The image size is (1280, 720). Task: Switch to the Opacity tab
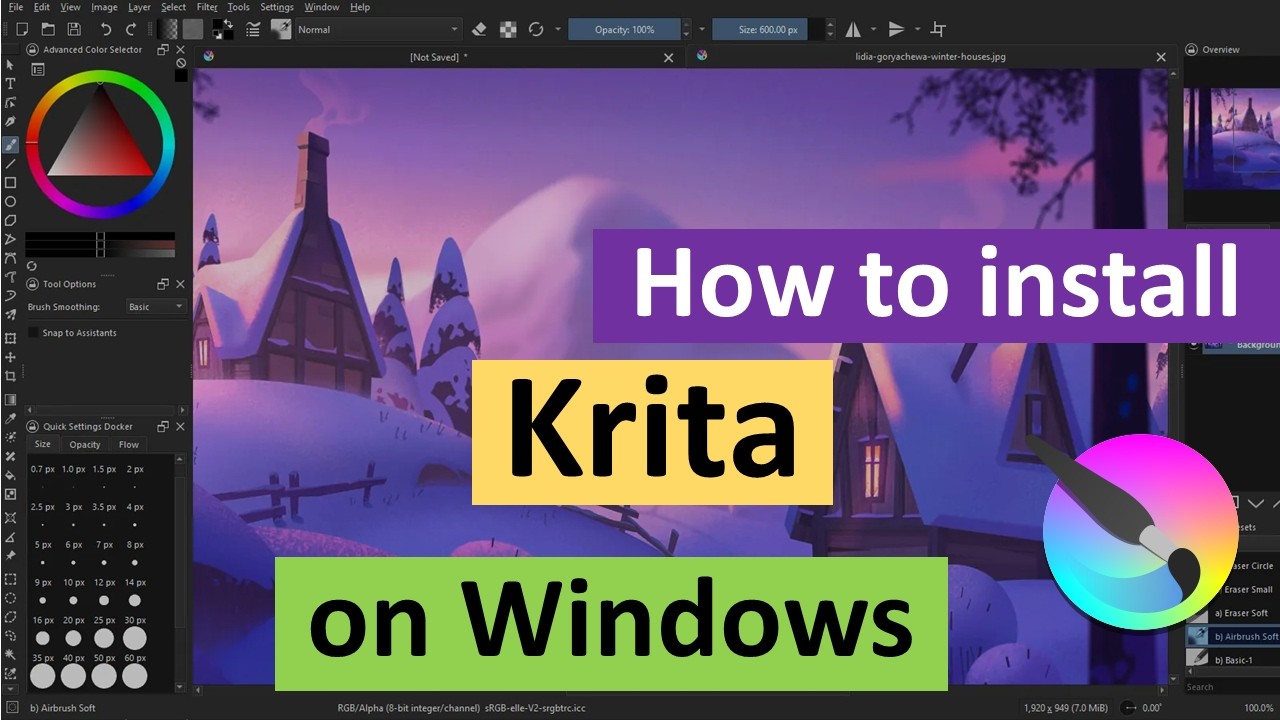pyautogui.click(x=85, y=444)
